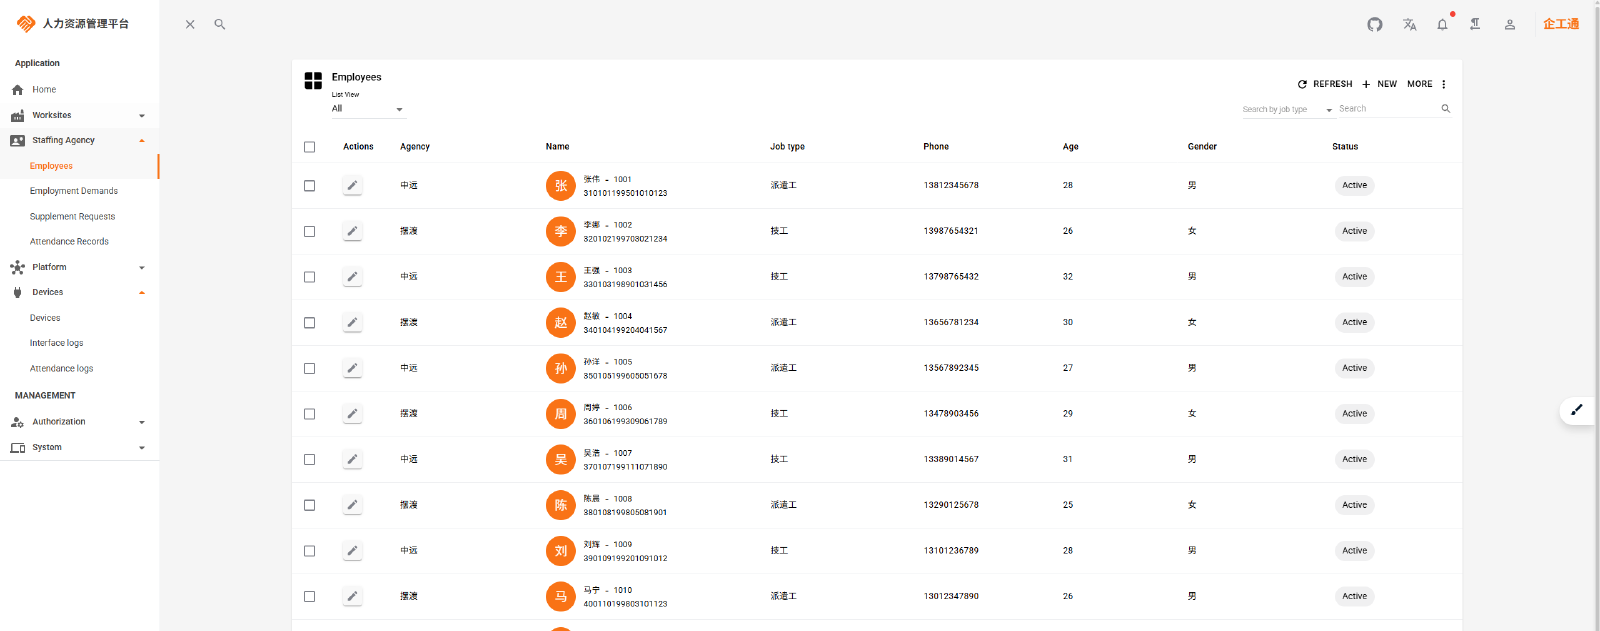Open Employment Demands in sidebar
The width and height of the screenshot is (1600, 631).
[x=74, y=191]
